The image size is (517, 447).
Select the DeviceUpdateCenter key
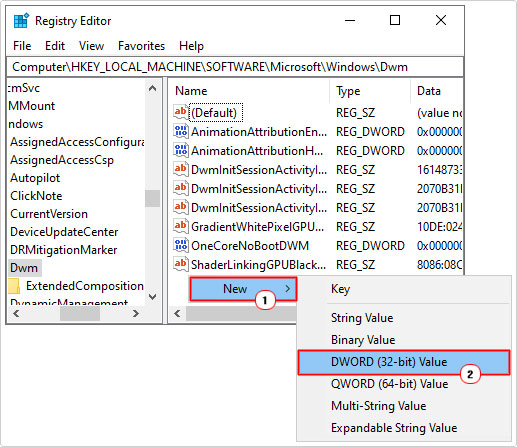pyautogui.click(x=64, y=232)
